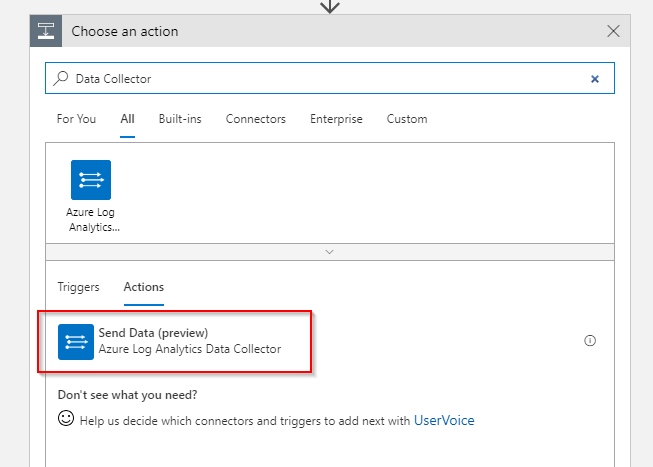Click the smiley feedback icon
The height and width of the screenshot is (467, 653).
66,420
